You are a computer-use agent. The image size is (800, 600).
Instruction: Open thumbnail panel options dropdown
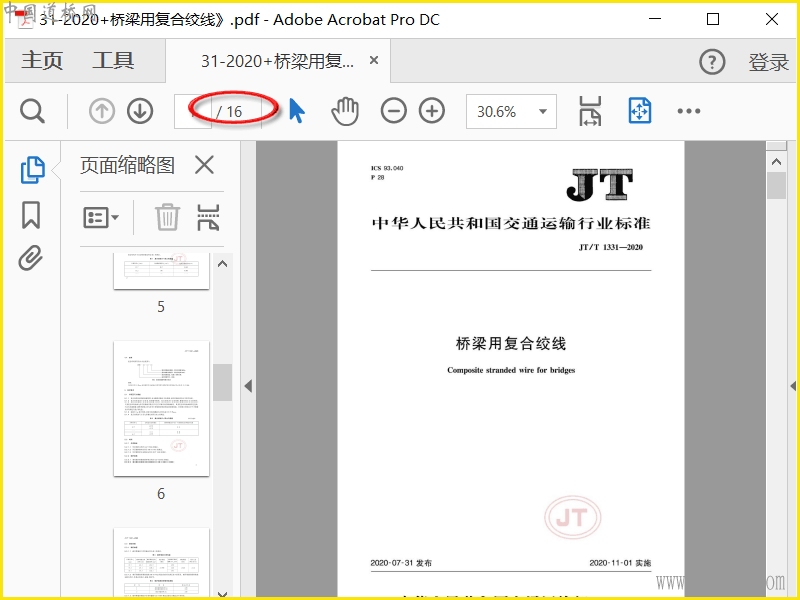coord(101,218)
